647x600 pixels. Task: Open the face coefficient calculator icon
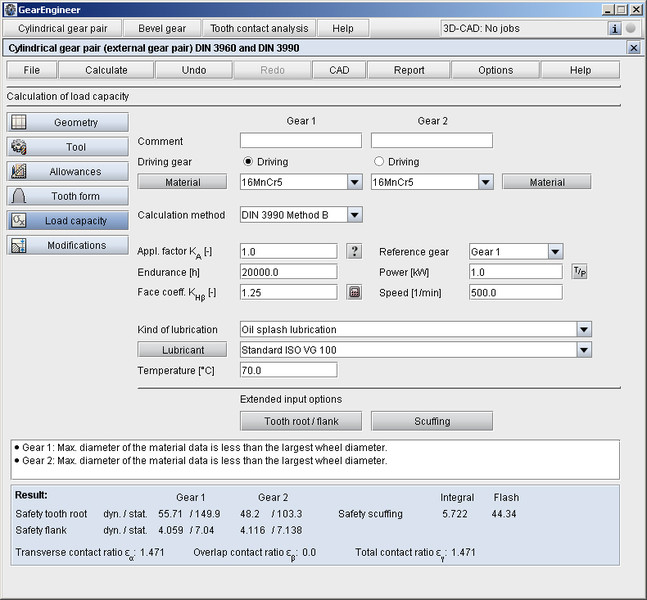coord(354,292)
